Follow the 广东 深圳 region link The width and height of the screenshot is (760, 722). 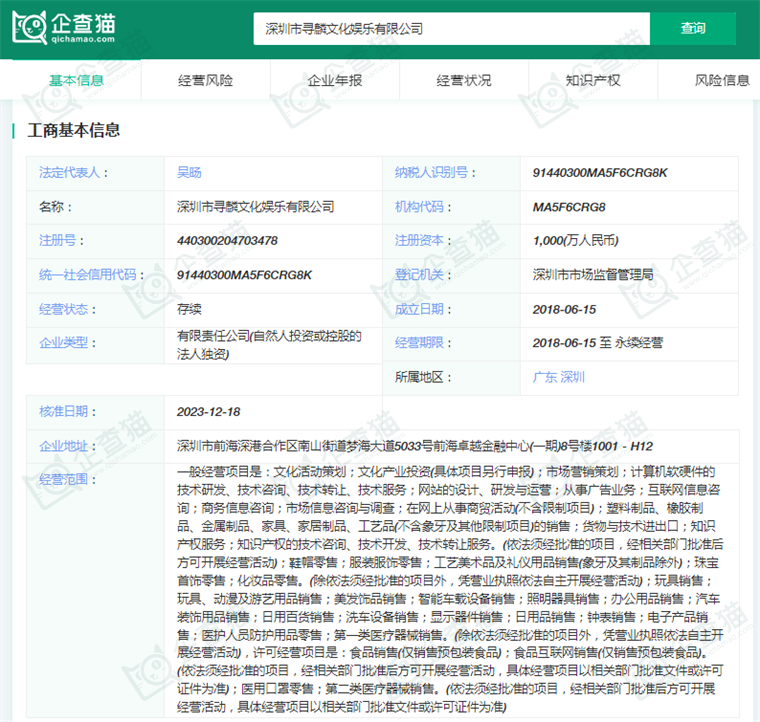[x=559, y=377]
